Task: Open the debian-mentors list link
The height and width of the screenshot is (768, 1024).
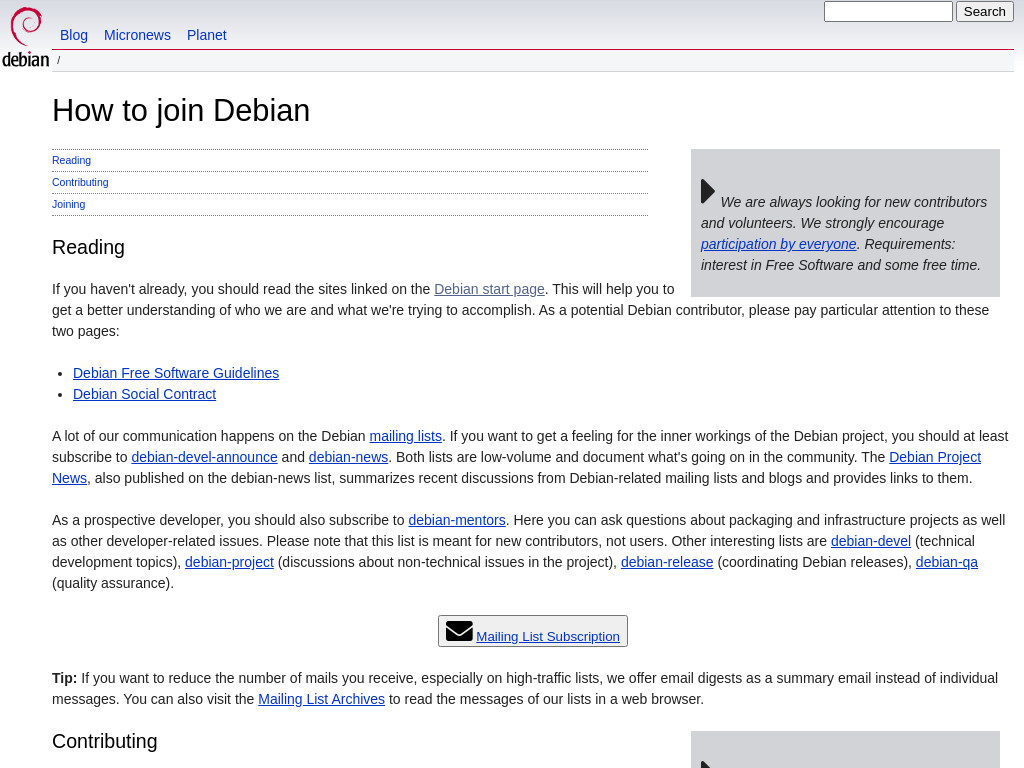Action: 457,520
